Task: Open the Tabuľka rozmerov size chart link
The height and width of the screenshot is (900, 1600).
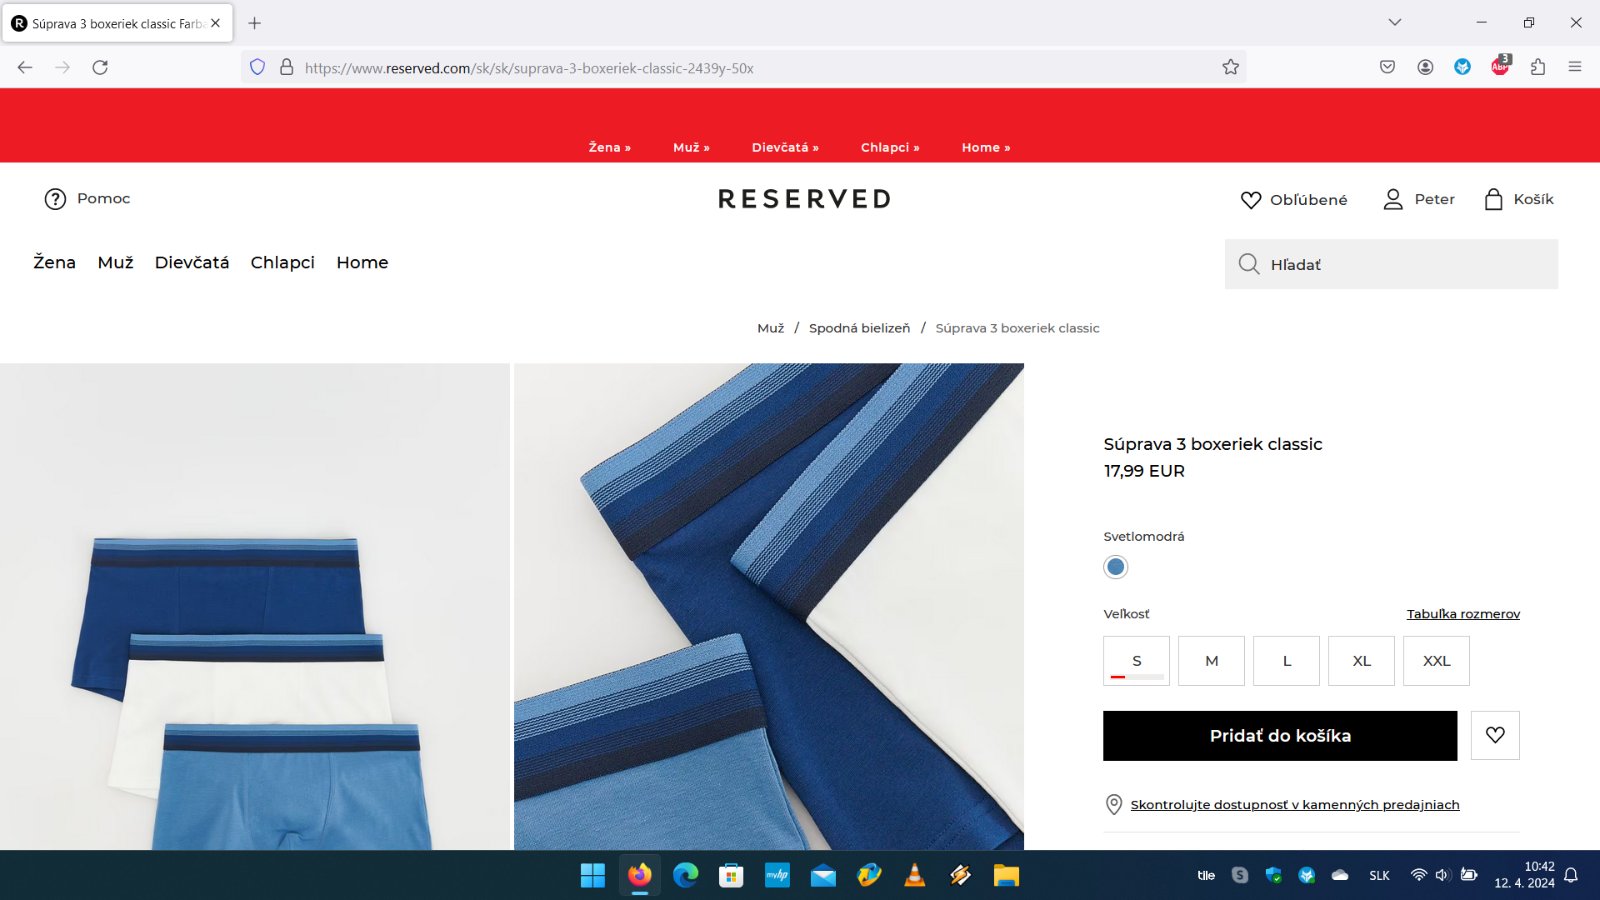Action: pyautogui.click(x=1462, y=614)
